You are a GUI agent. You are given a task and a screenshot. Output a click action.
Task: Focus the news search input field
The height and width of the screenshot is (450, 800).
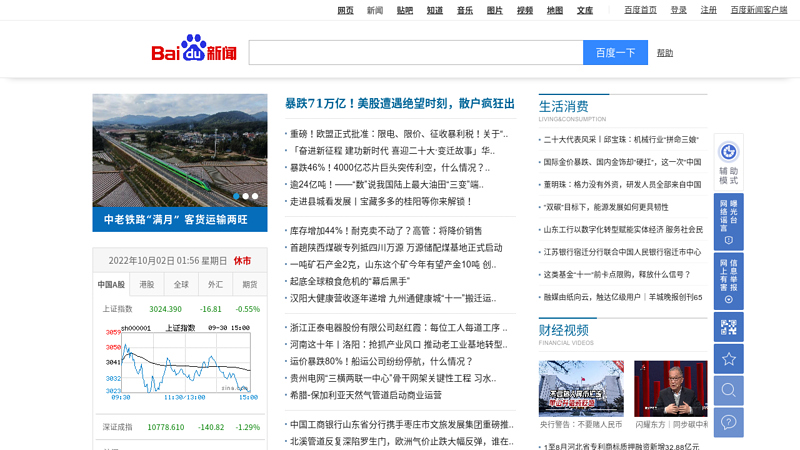point(416,53)
